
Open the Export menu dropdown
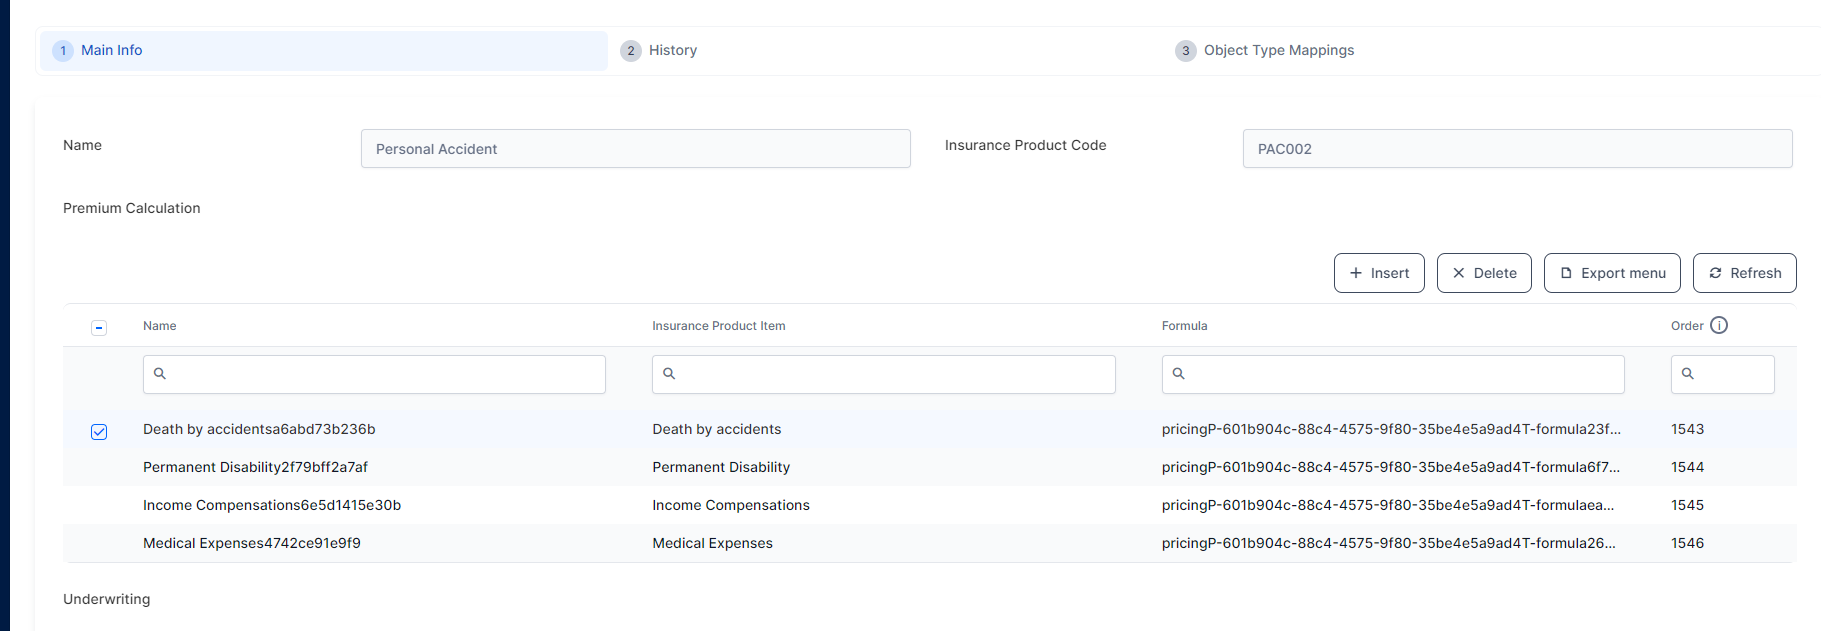point(1611,273)
